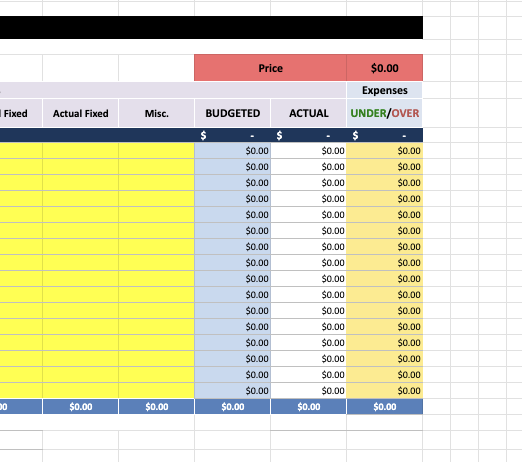Select the ACTUAL column header
522x462 pixels.
(309, 113)
